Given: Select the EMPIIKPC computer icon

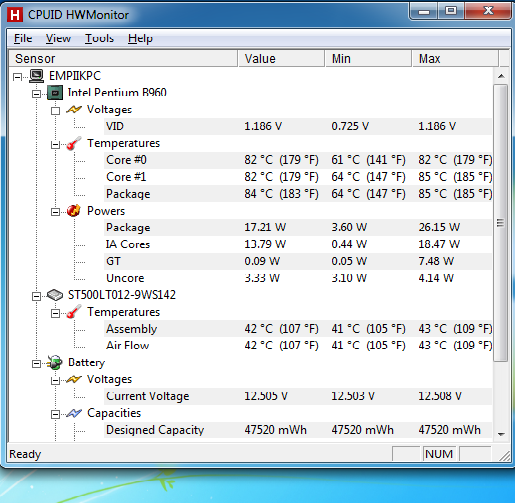Looking at the screenshot, I should point(36,76).
